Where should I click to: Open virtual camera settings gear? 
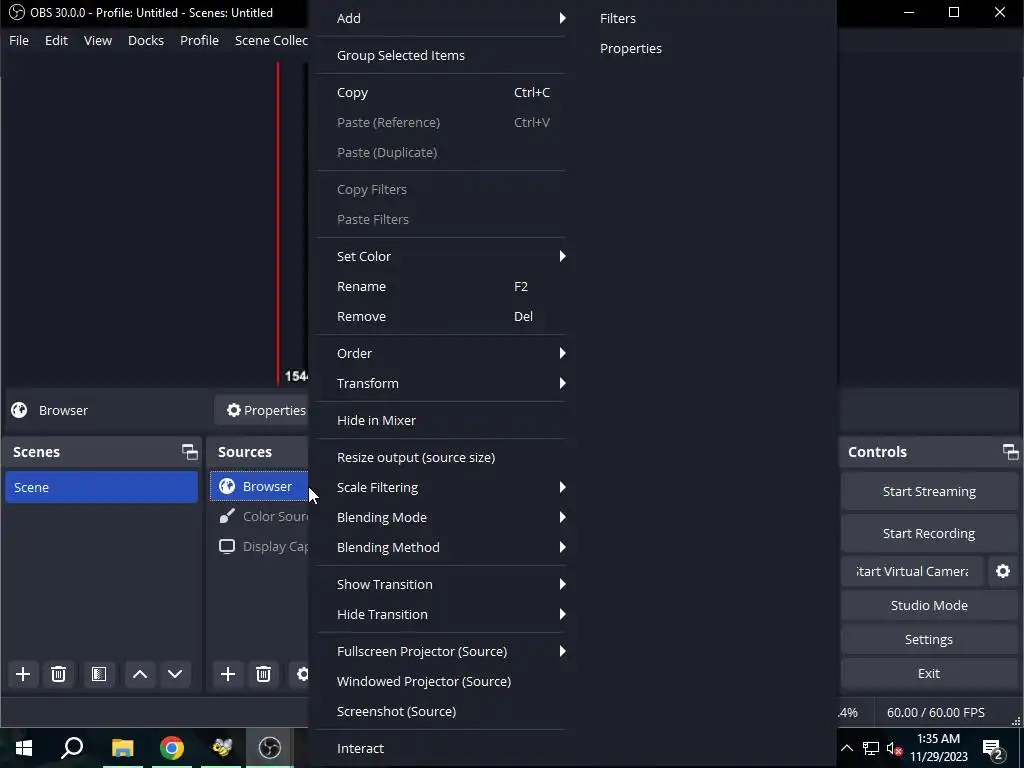[1003, 571]
